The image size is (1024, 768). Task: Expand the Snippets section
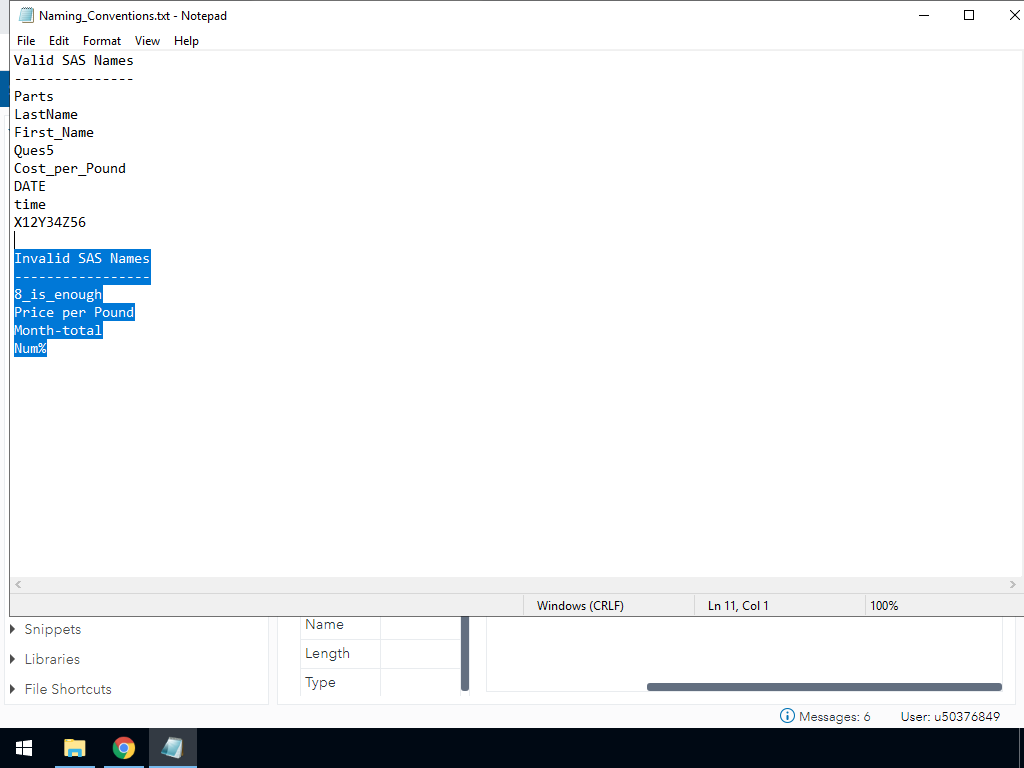coord(13,630)
